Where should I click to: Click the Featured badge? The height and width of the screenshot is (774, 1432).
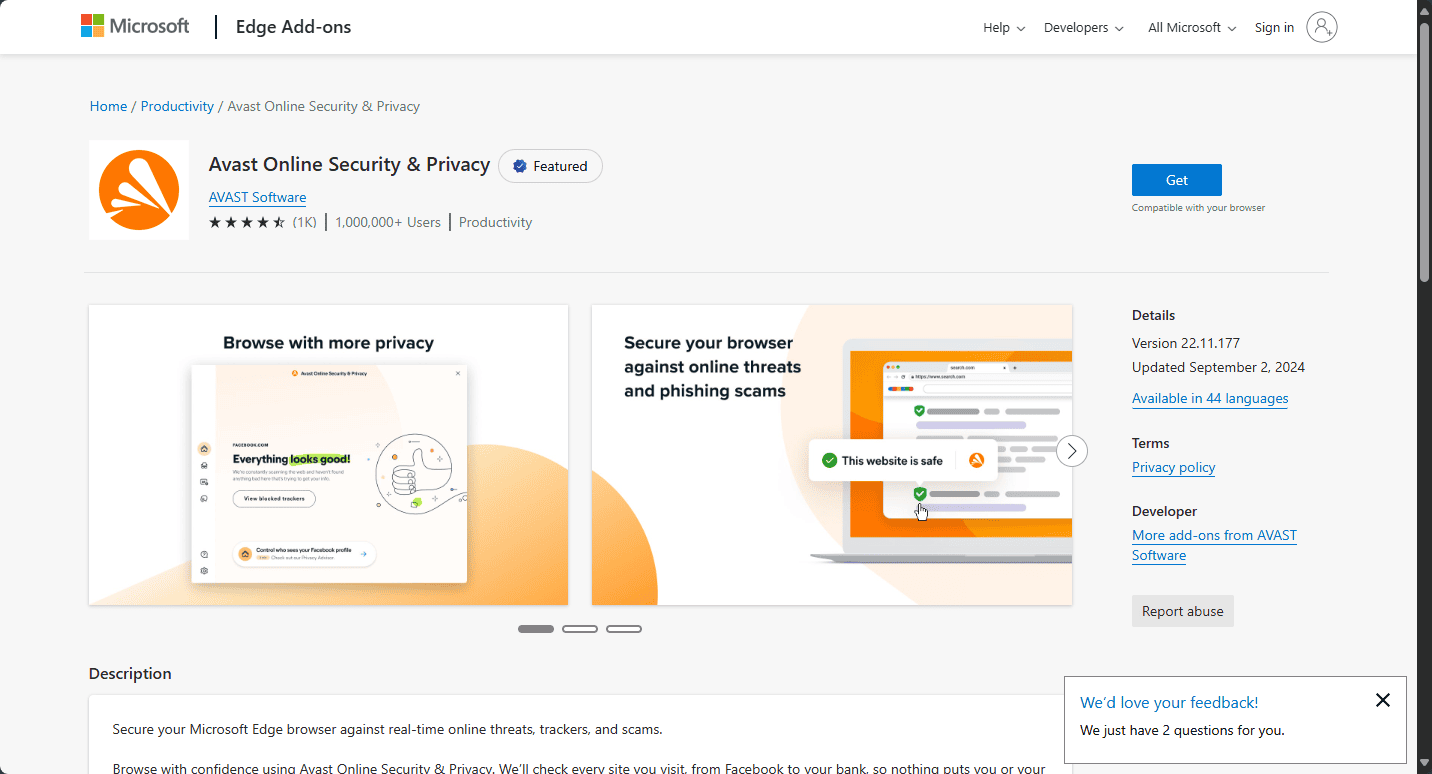[x=550, y=166]
